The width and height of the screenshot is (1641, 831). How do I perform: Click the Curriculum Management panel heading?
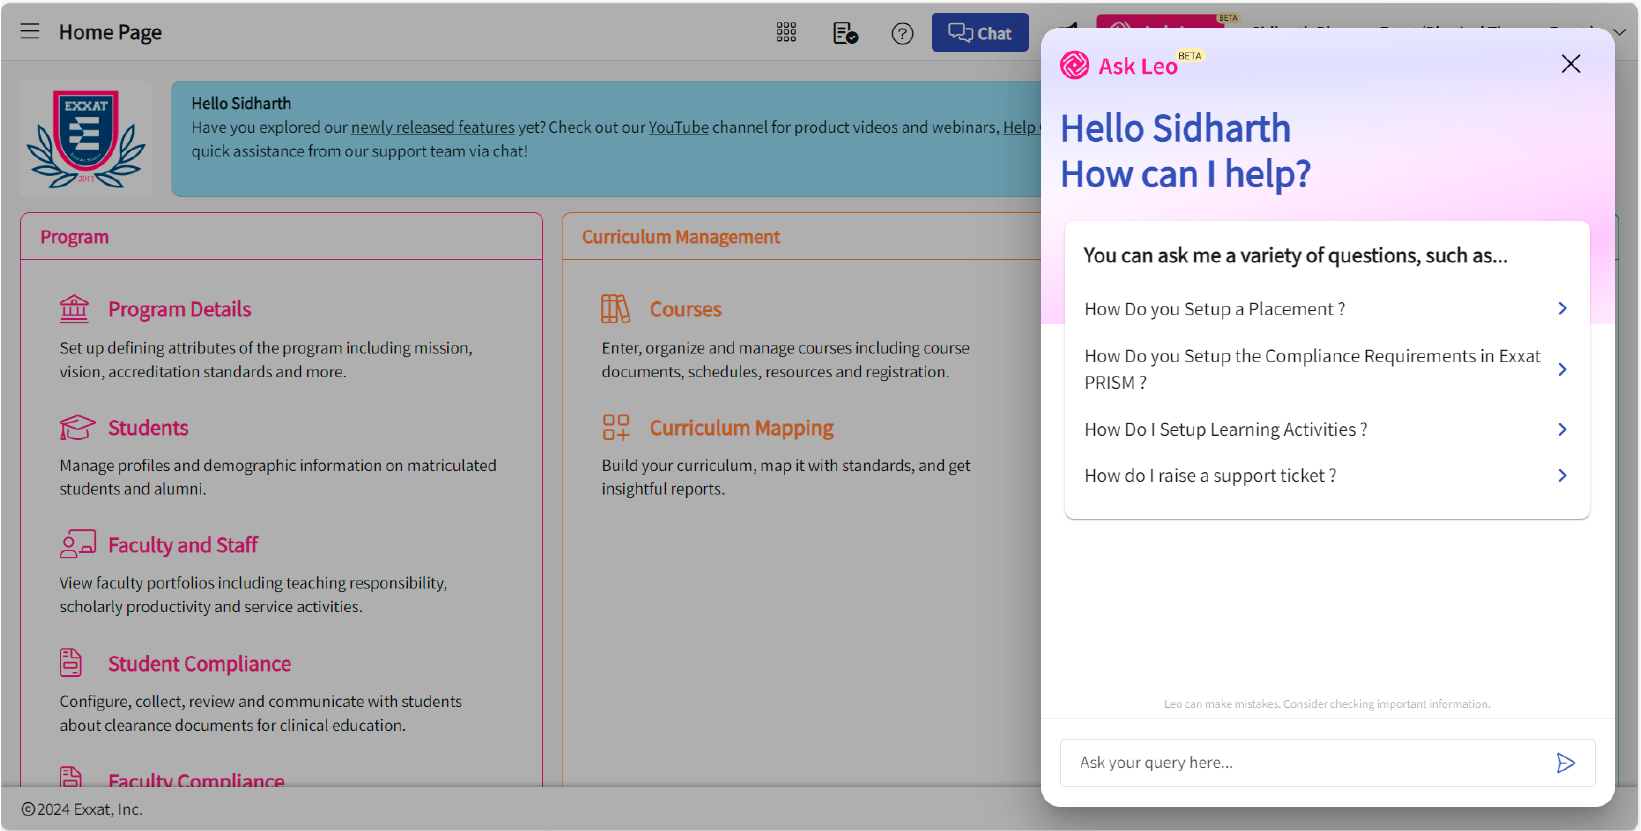(x=681, y=237)
